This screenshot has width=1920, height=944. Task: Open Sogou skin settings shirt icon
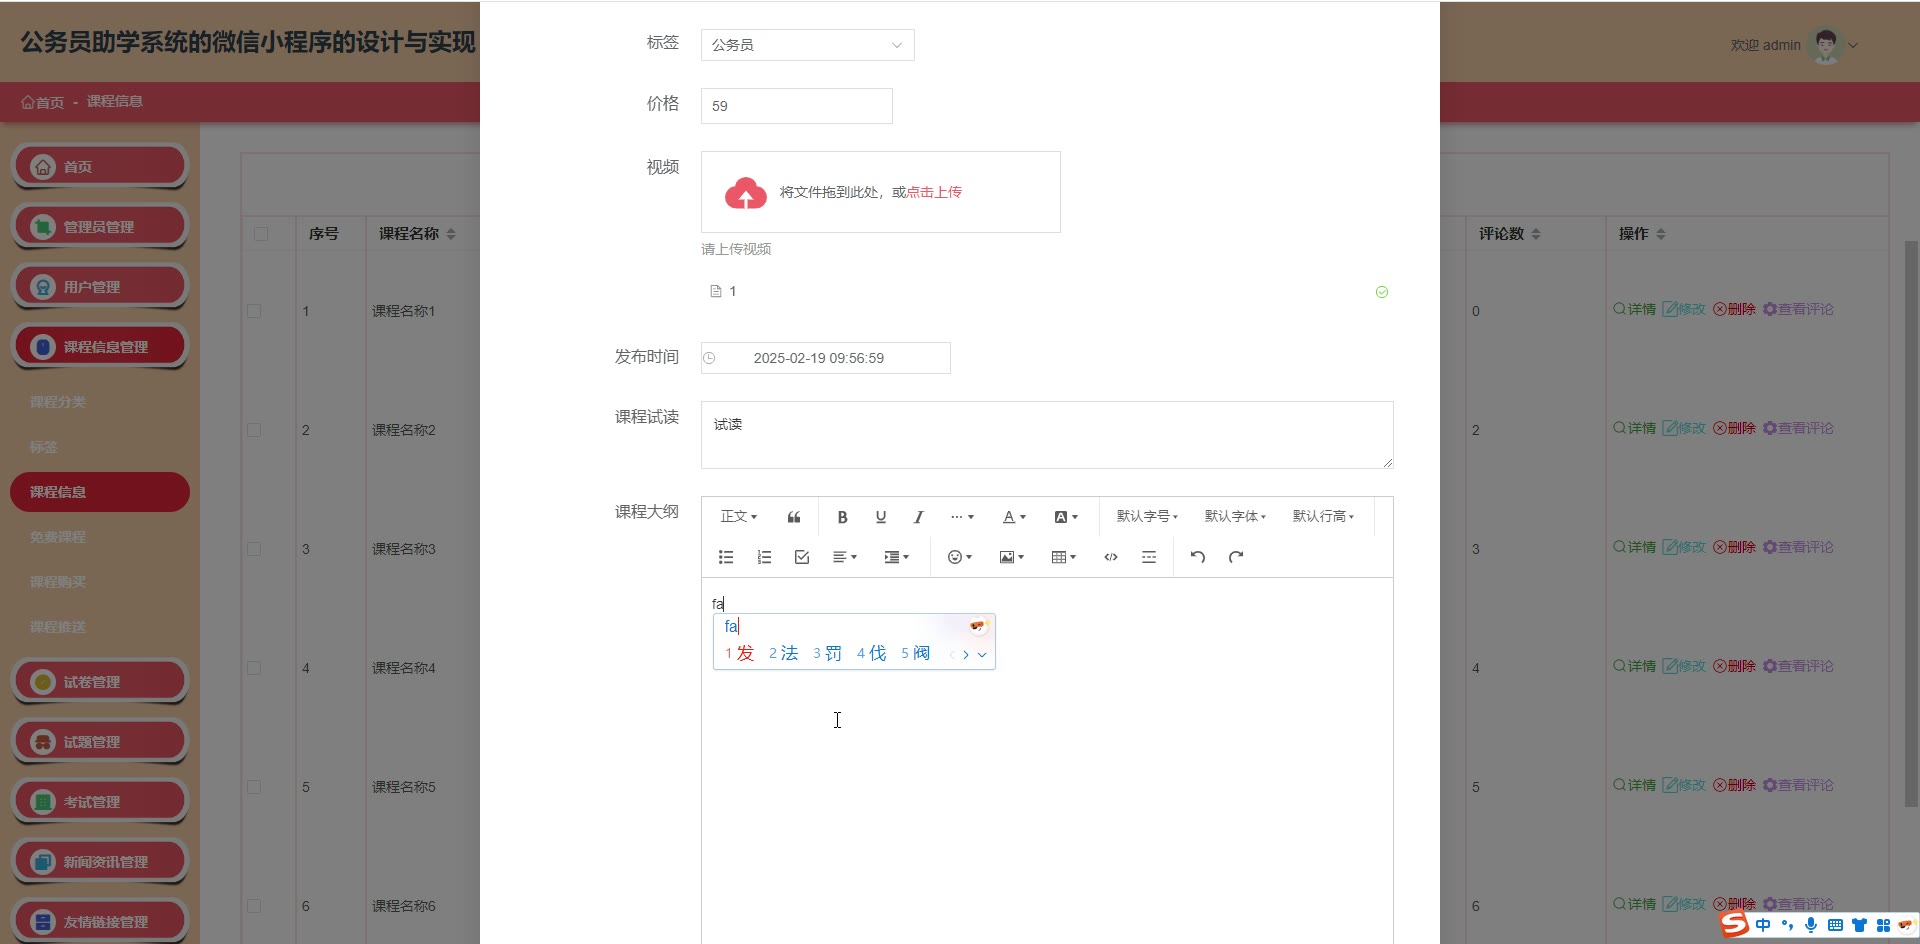[1859, 925]
